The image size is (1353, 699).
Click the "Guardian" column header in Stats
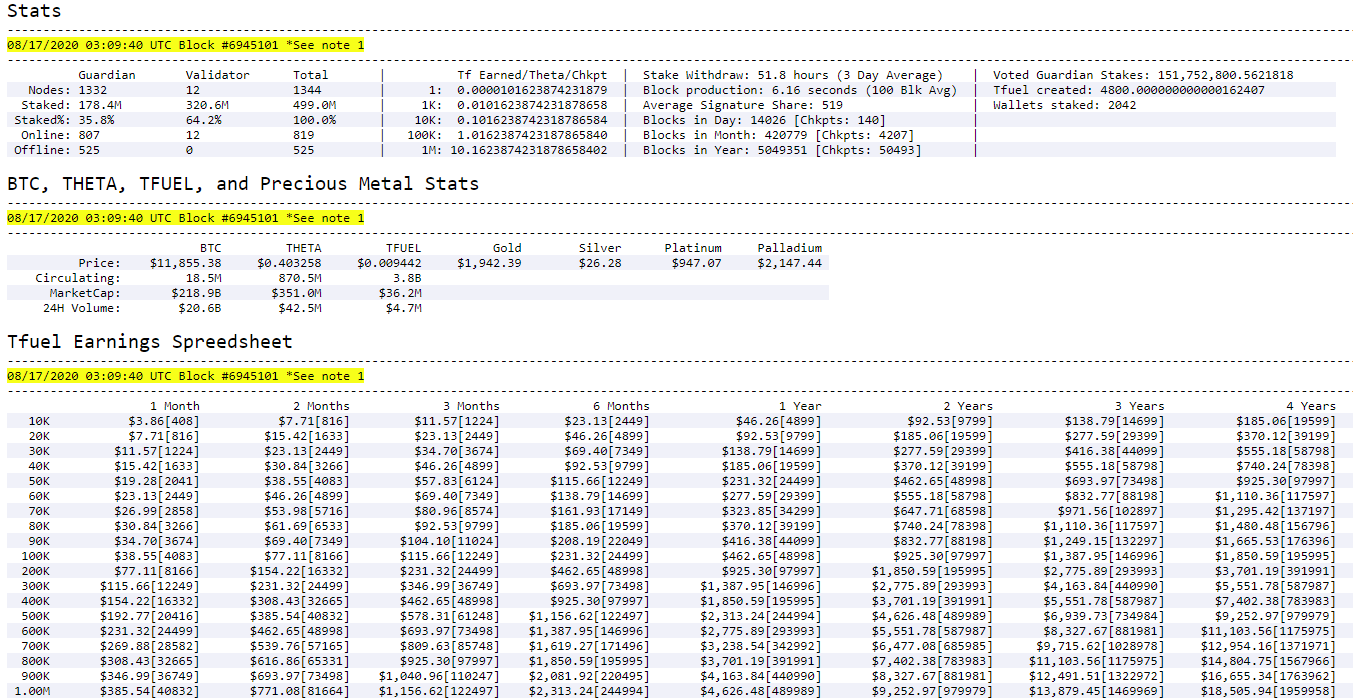pyautogui.click(x=107, y=75)
